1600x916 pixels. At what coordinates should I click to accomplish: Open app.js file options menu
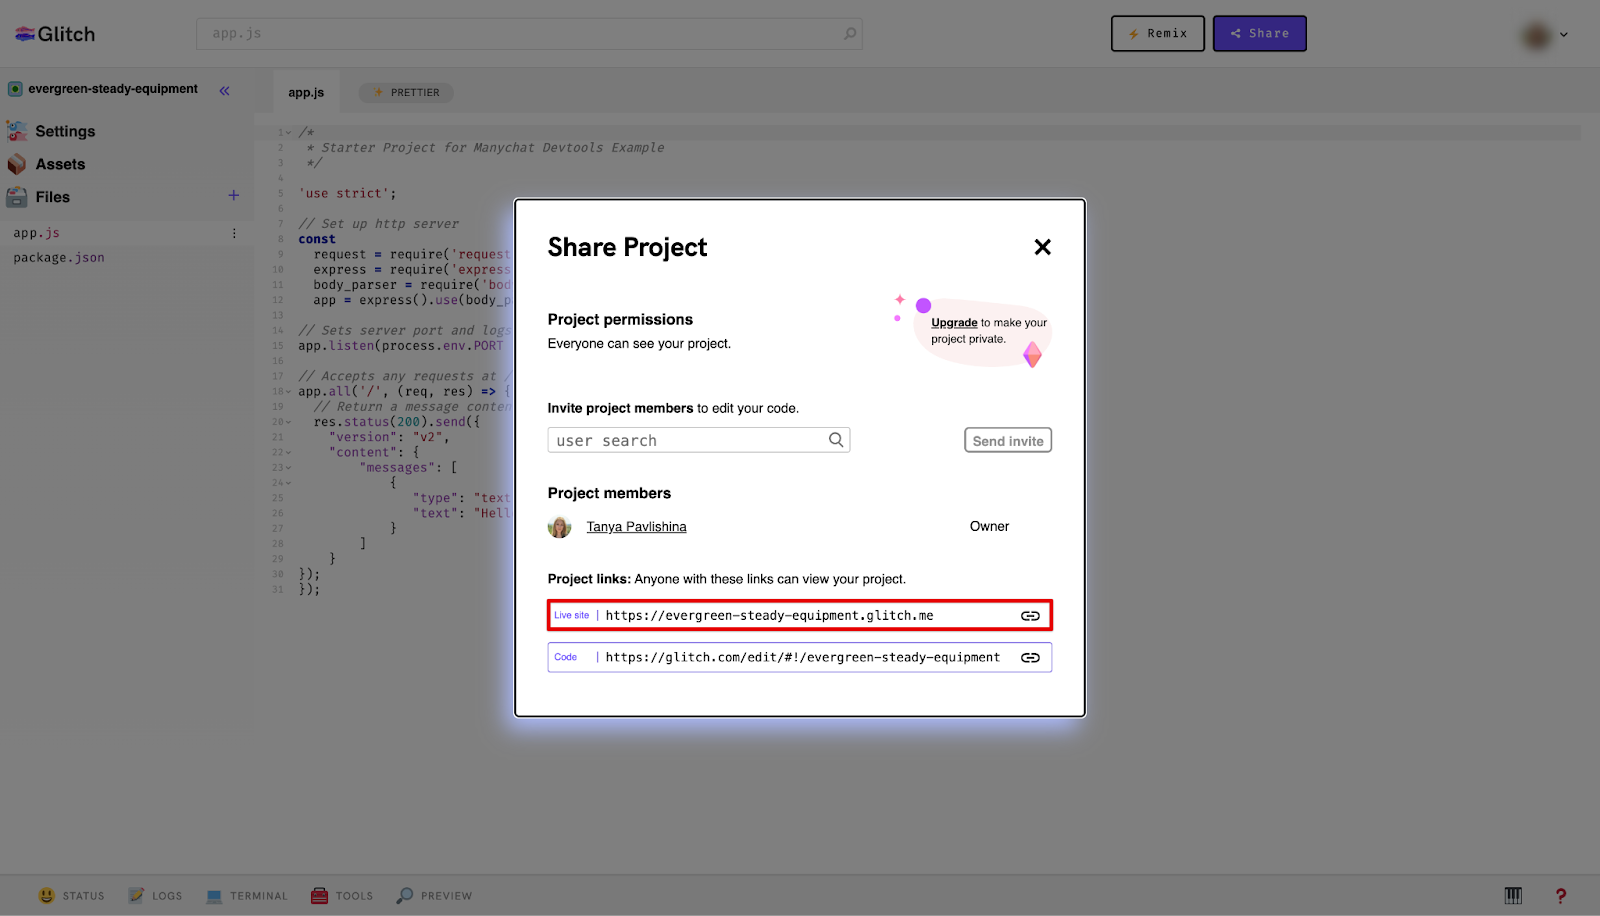coord(234,233)
